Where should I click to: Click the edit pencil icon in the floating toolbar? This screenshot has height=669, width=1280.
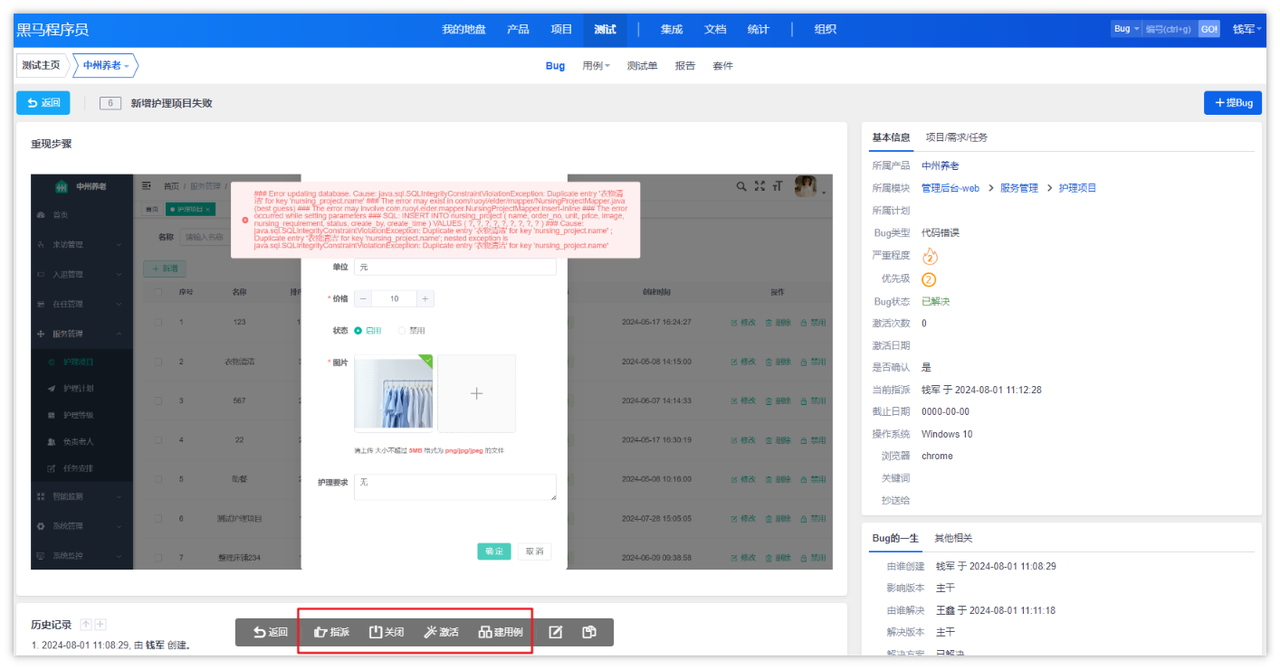tap(556, 632)
